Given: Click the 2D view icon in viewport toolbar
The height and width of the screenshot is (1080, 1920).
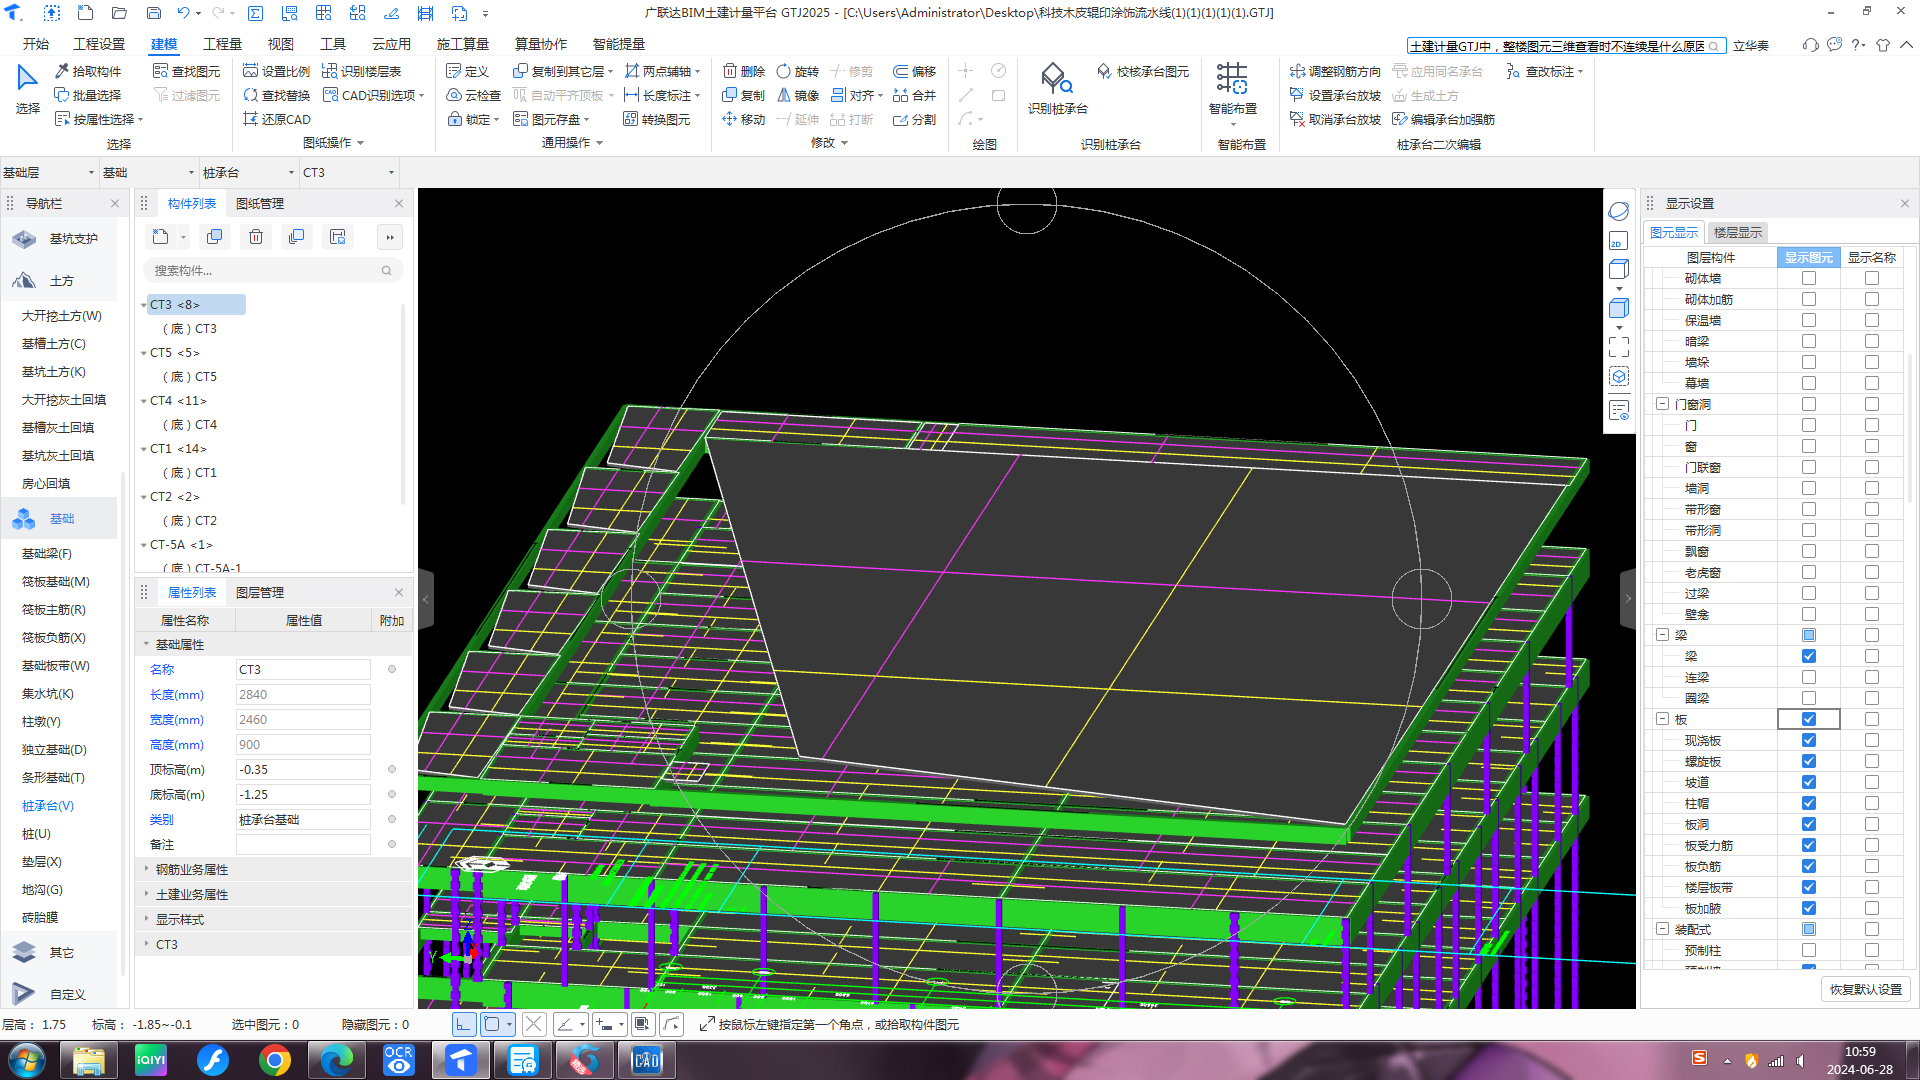Looking at the screenshot, I should coord(1618,241).
